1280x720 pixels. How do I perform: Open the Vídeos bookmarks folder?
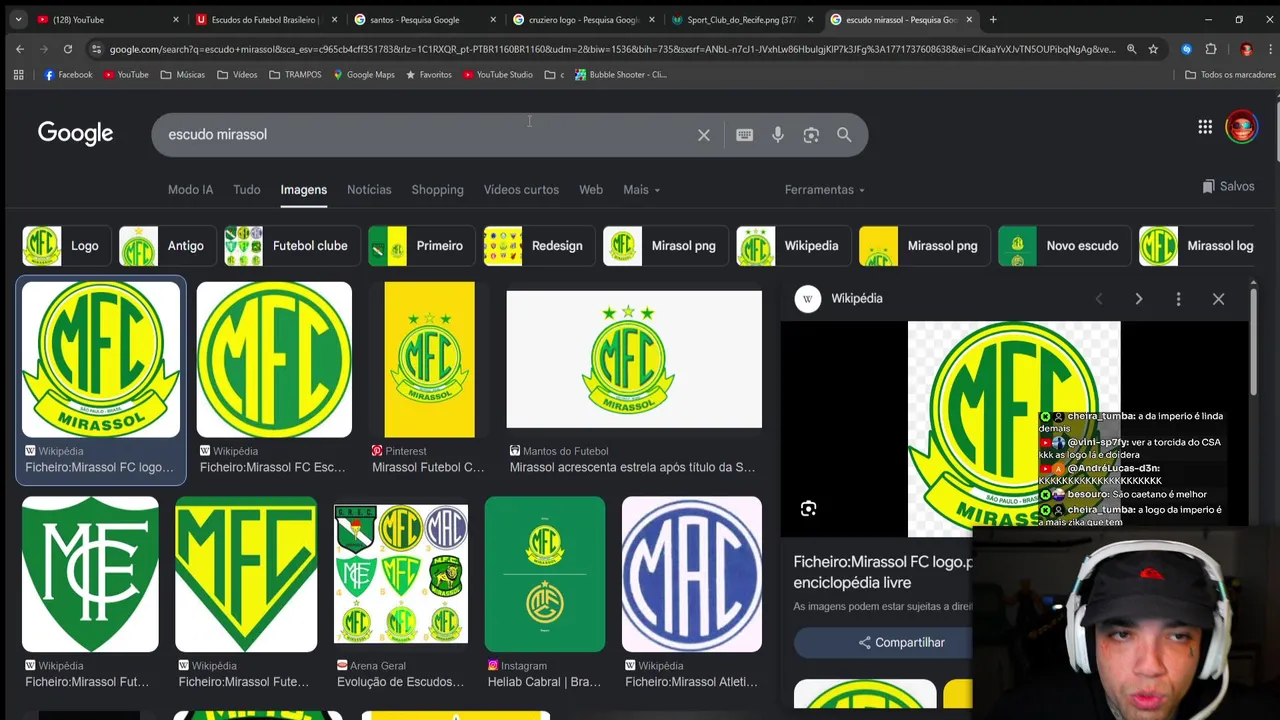pyautogui.click(x=237, y=75)
